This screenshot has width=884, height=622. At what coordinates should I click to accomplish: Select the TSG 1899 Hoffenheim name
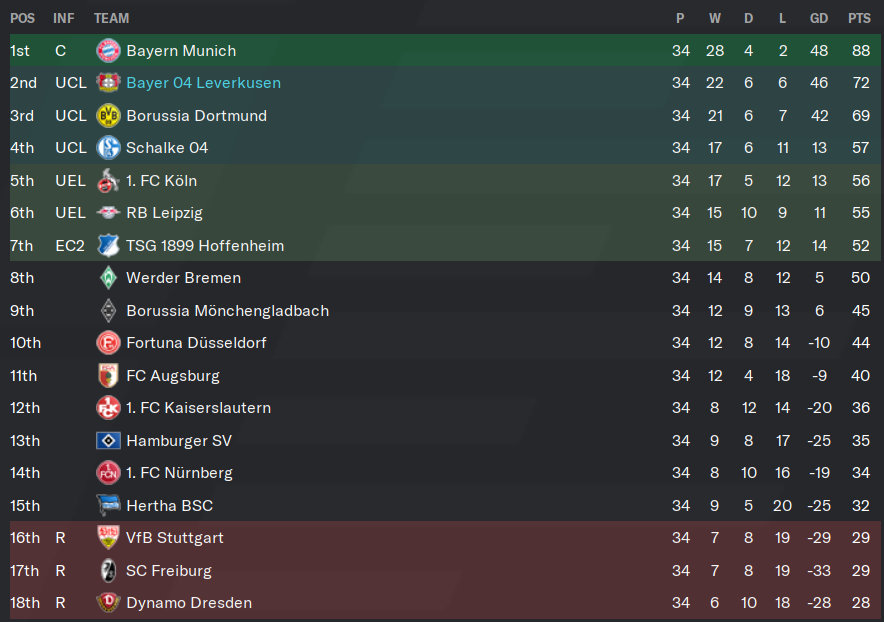click(x=205, y=246)
